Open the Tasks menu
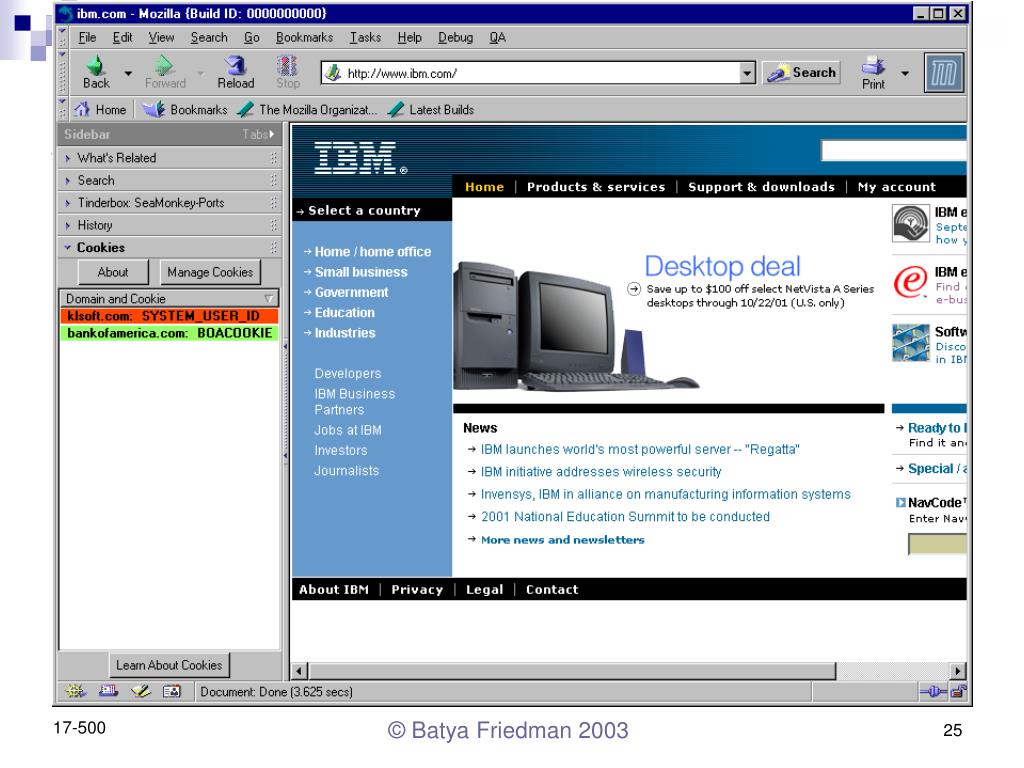Image resolution: width=1024 pixels, height=768 pixels. (365, 37)
